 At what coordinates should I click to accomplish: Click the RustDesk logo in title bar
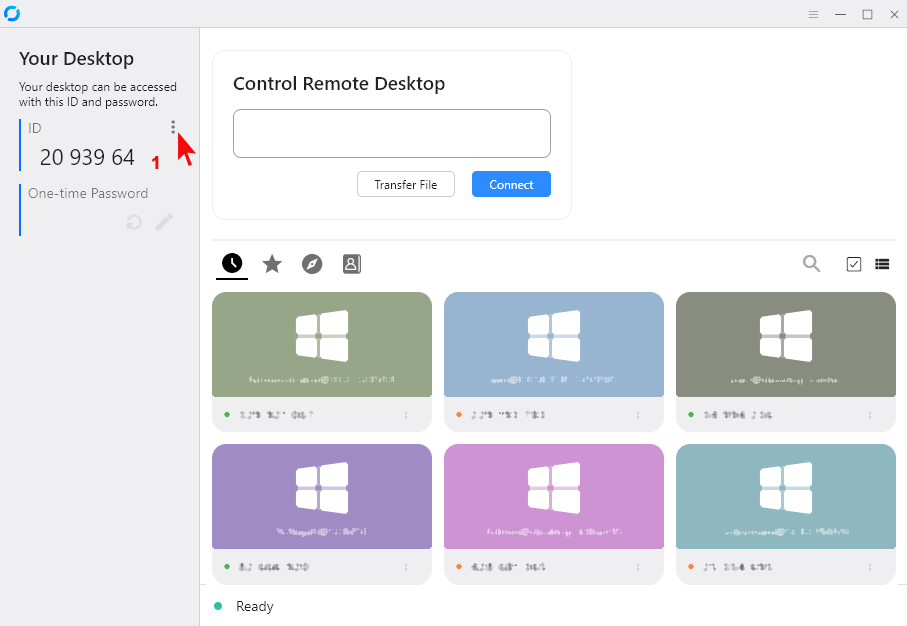pyautogui.click(x=12, y=13)
